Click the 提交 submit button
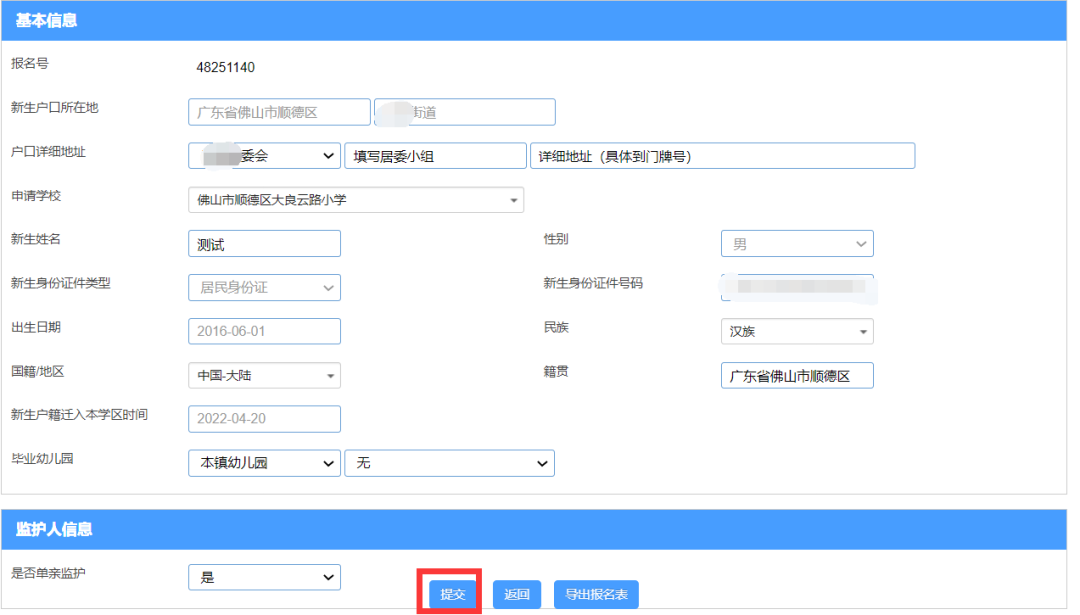The height and width of the screenshot is (615, 1080). pyautogui.click(x=452, y=594)
